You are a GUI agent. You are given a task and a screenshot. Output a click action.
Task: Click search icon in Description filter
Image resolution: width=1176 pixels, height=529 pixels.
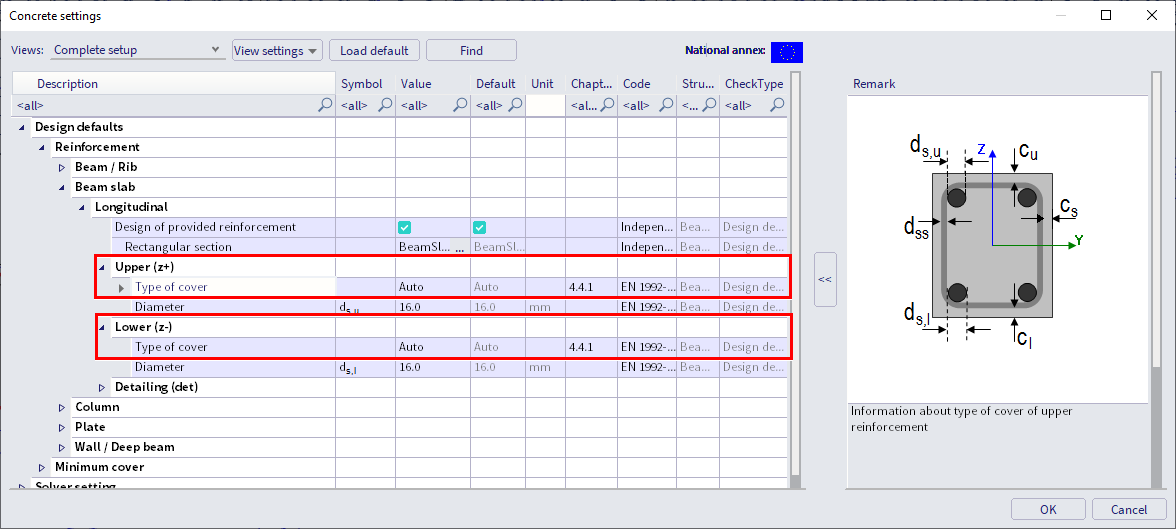324,105
